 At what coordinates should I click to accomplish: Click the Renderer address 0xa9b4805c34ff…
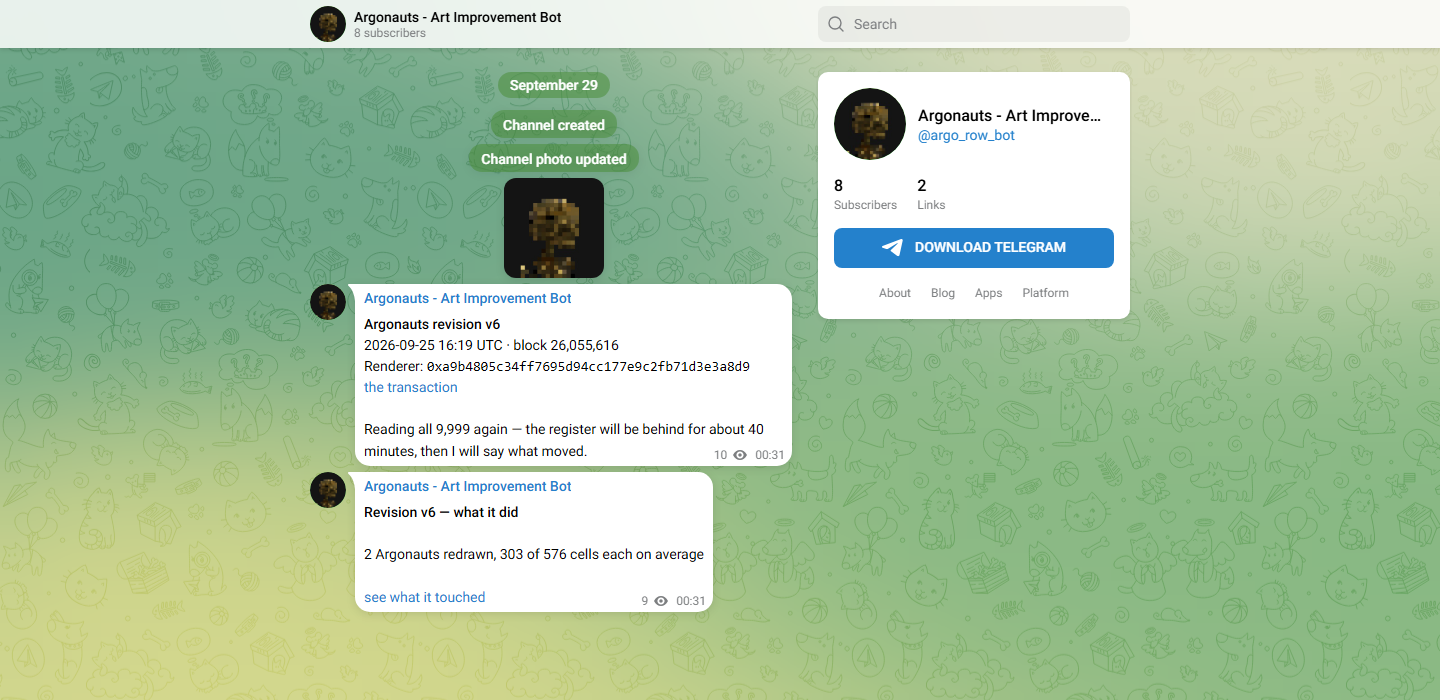(x=588, y=366)
